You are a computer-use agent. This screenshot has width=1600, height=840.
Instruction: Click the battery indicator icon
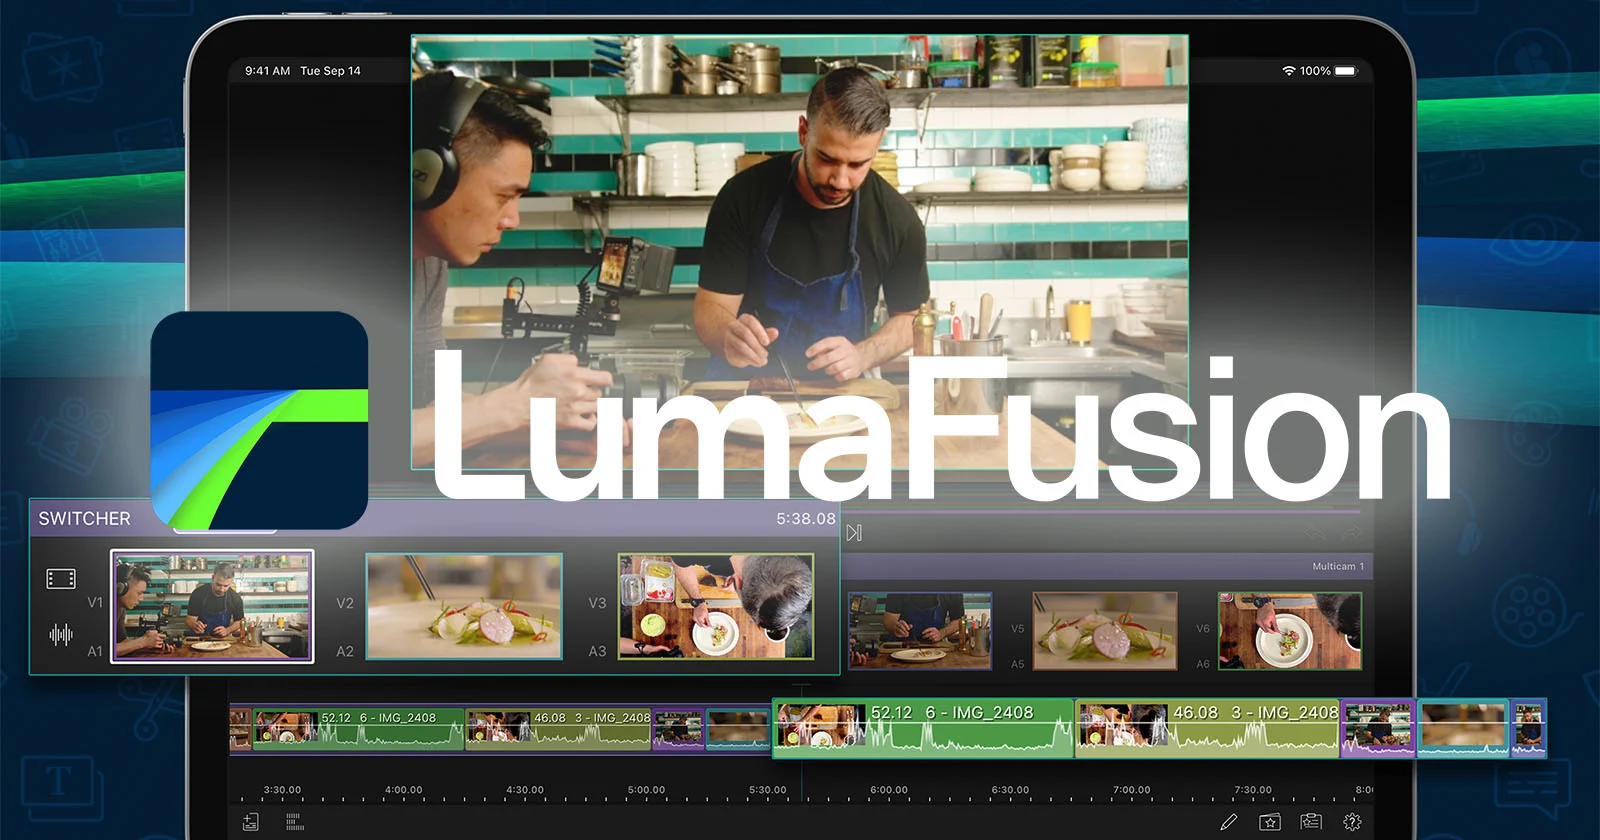click(1346, 71)
